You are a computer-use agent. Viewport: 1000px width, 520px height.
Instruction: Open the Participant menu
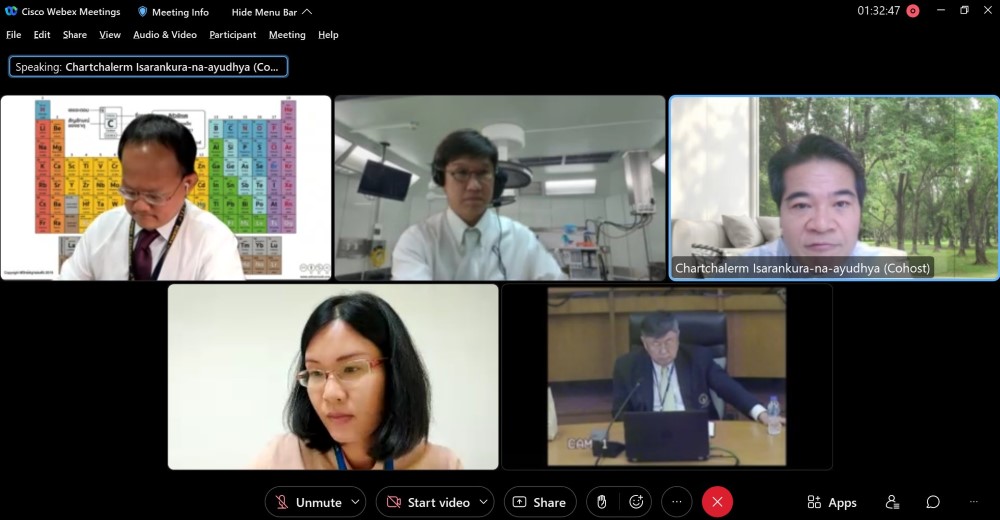point(232,35)
